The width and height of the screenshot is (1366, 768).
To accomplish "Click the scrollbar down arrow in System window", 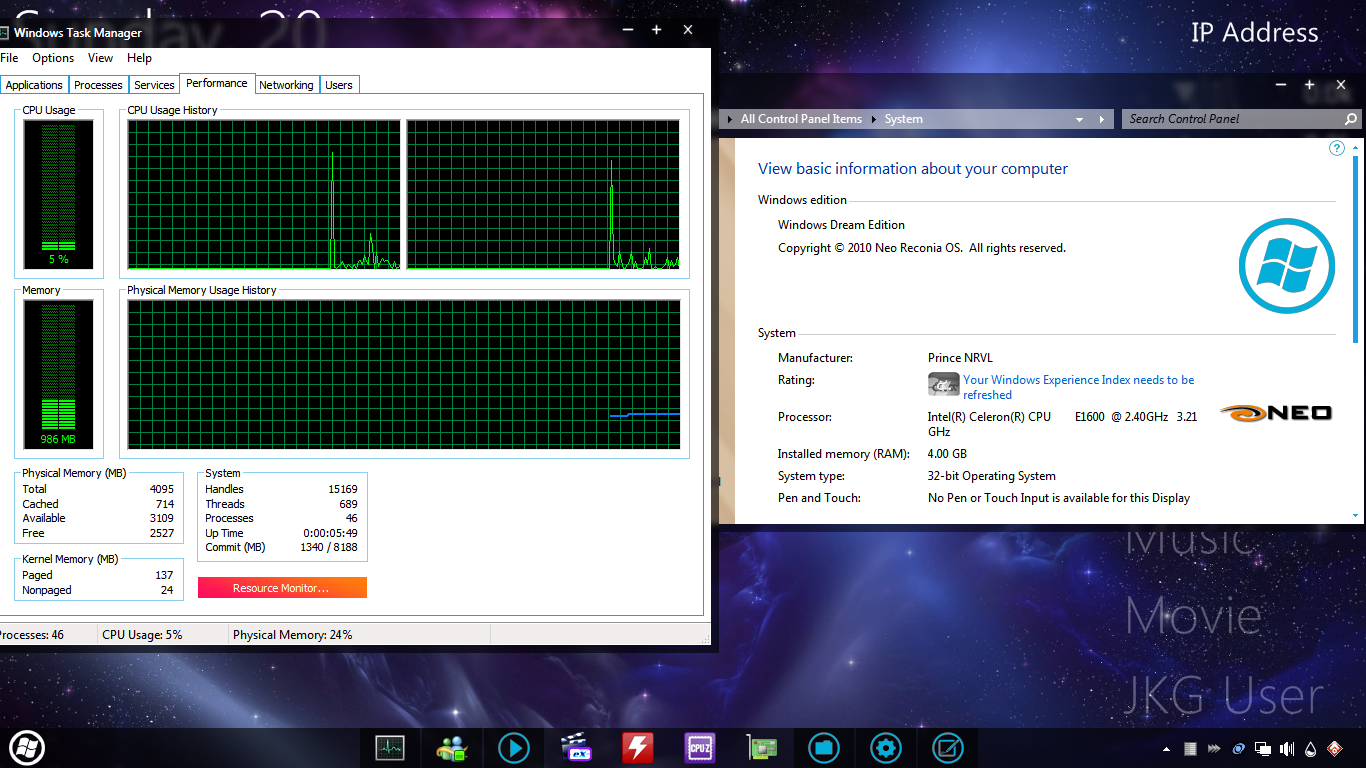I will 1356,516.
